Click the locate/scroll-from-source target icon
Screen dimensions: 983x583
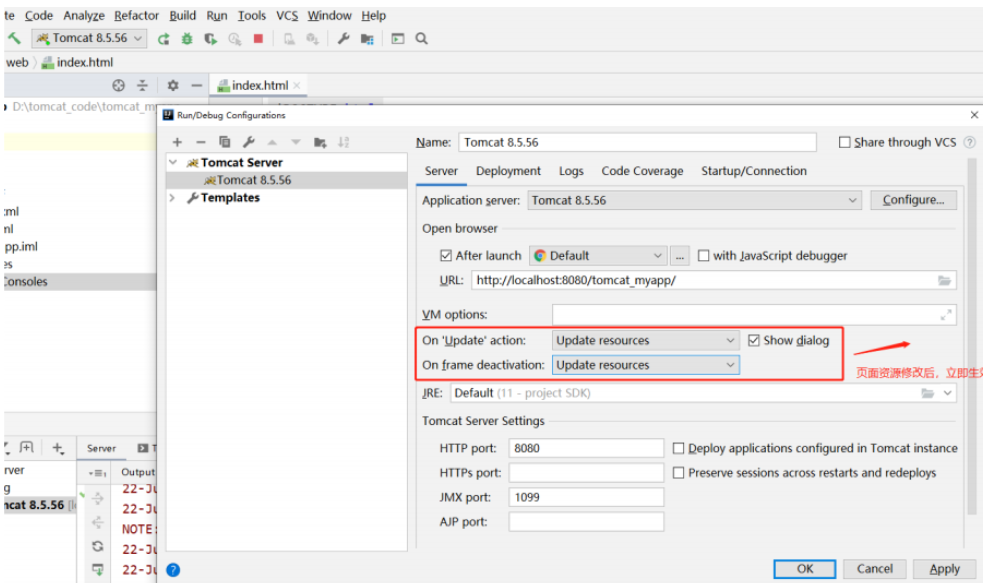tap(118, 85)
